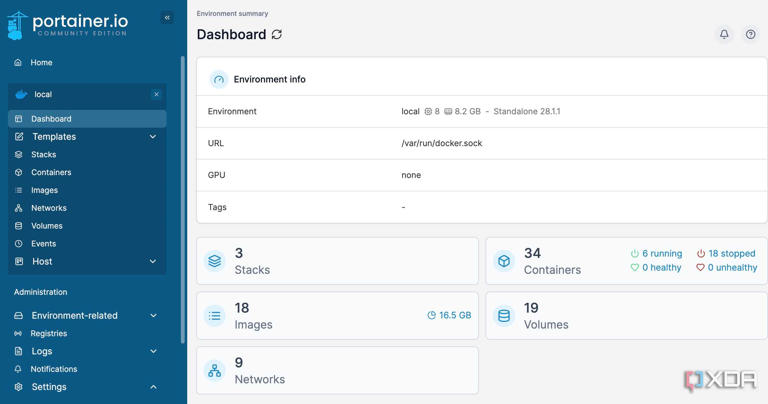Expand the Environment-related chevron
The image size is (768, 404).
[x=153, y=315]
